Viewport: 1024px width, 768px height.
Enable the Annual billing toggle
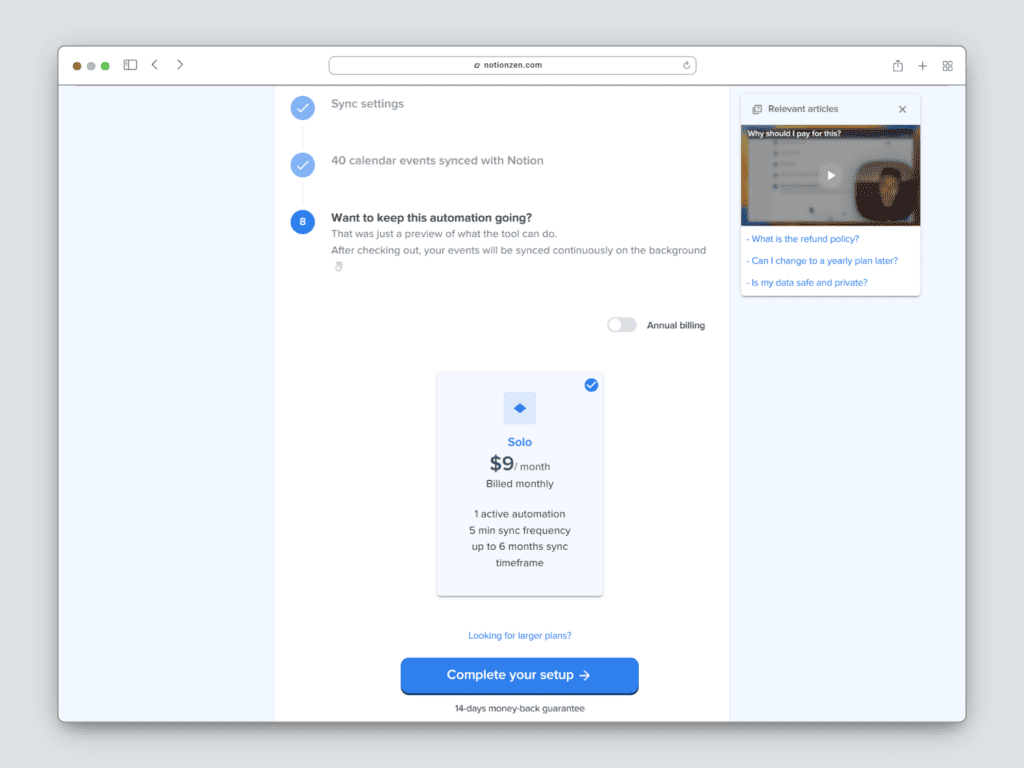[621, 325]
